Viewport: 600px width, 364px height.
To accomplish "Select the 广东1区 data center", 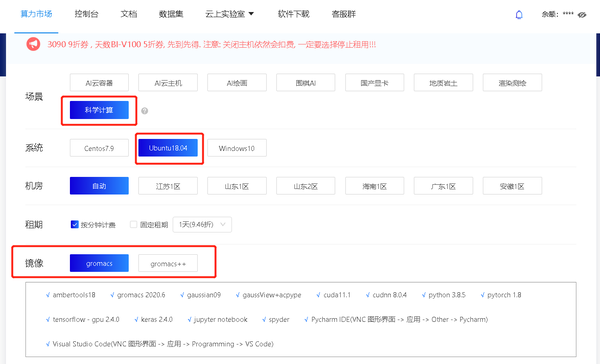I will (443, 186).
